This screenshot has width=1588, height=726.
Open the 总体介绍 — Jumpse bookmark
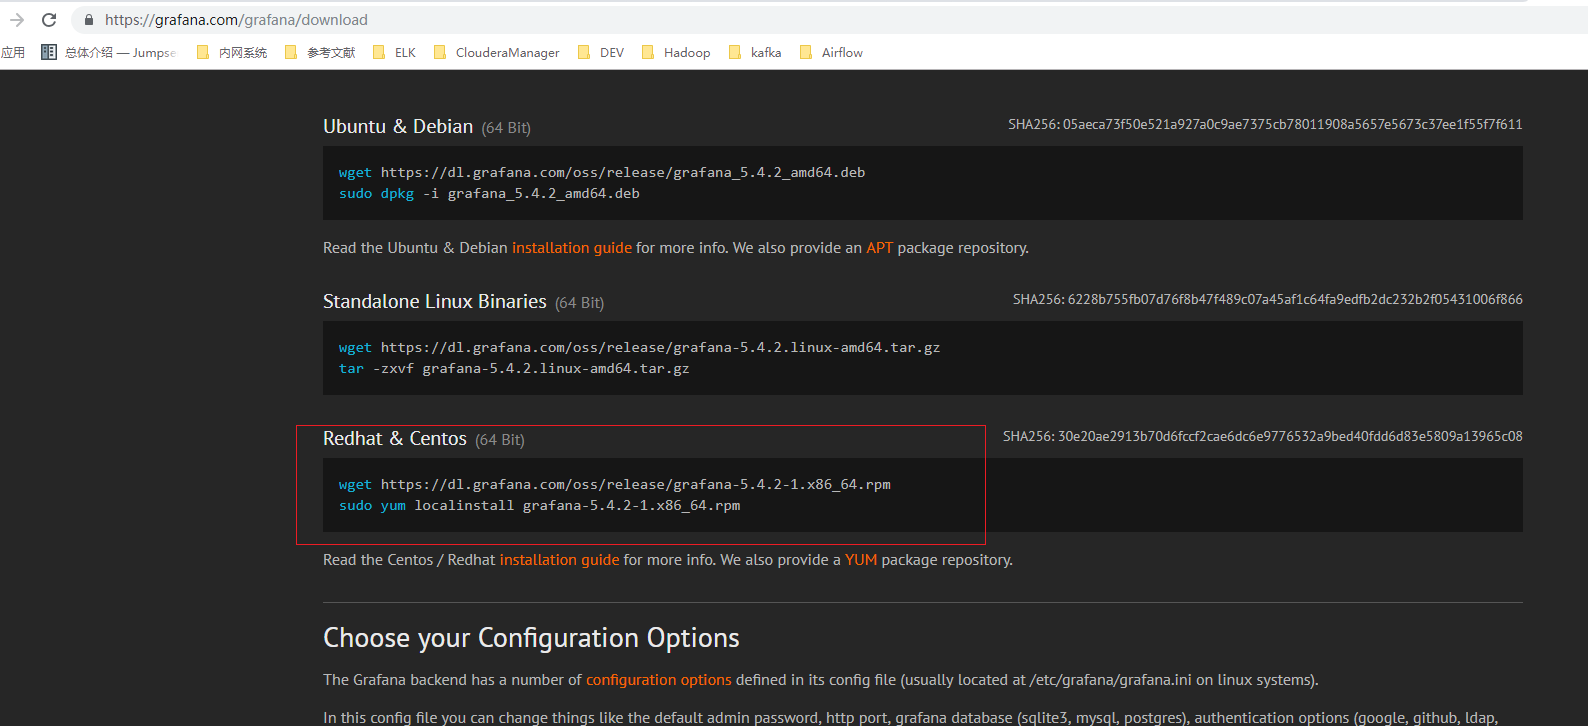coord(108,53)
